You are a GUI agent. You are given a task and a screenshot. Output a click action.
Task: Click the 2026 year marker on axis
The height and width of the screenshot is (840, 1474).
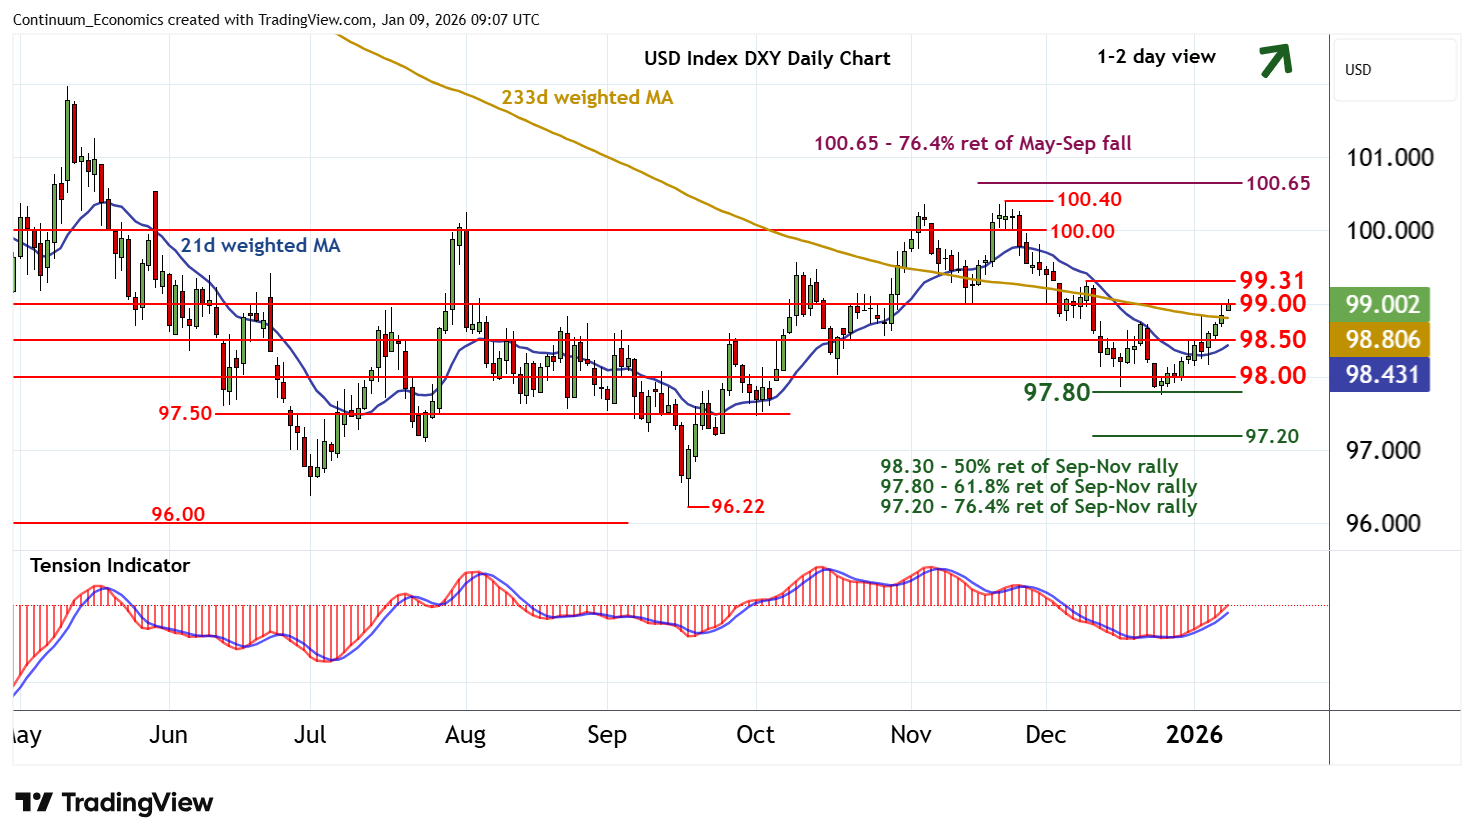(x=1194, y=735)
